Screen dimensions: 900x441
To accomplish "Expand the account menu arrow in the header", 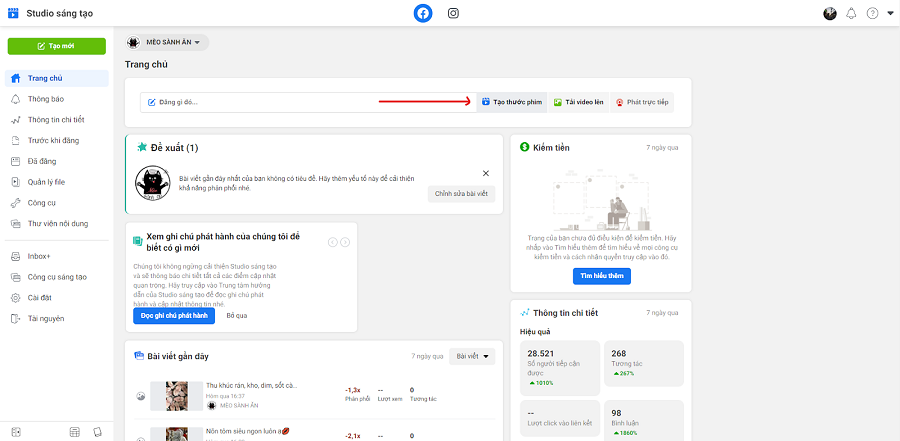I will (x=890, y=13).
